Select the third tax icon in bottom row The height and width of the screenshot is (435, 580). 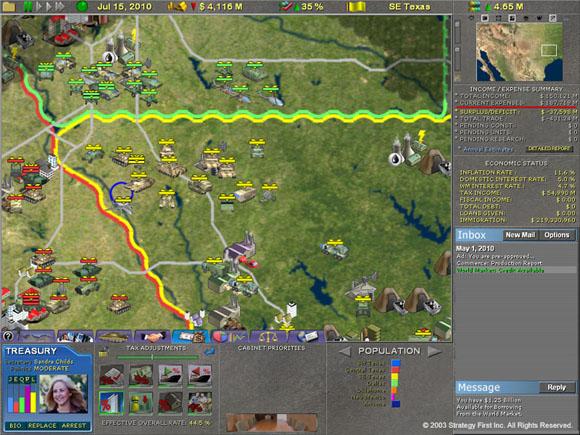[x=170, y=403]
